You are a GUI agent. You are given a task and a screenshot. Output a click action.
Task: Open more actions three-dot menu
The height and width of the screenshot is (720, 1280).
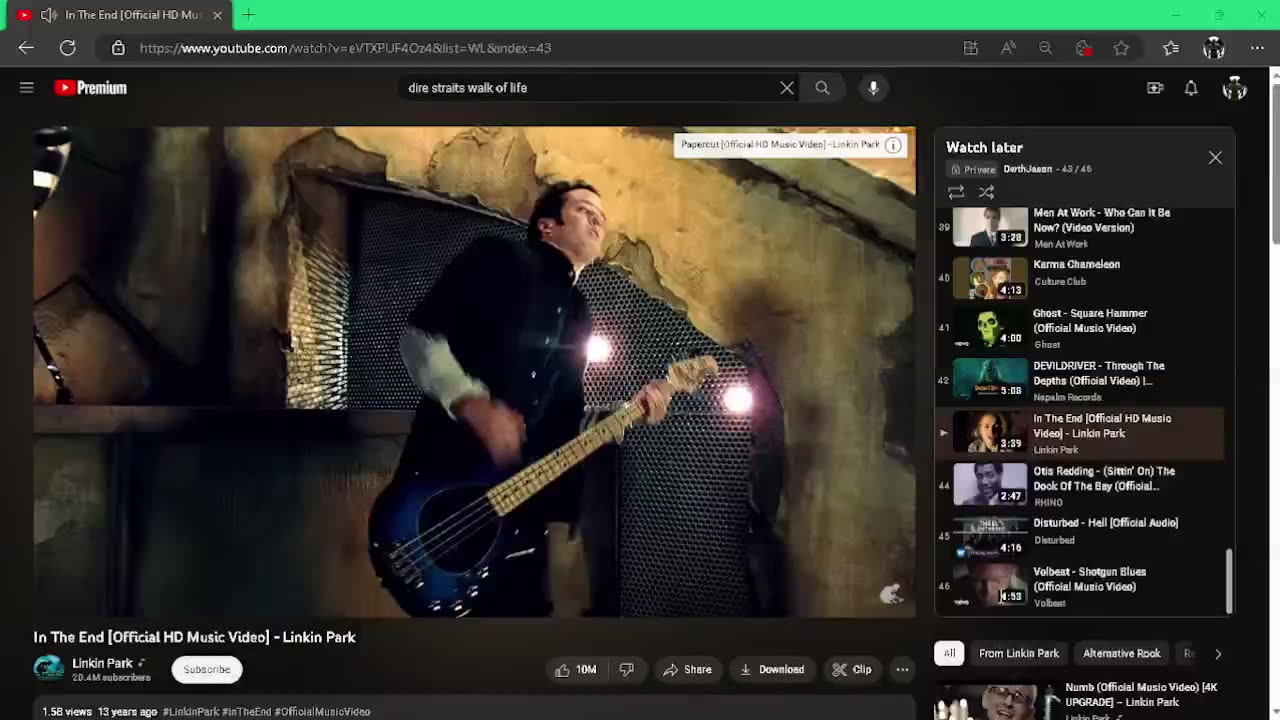click(902, 669)
